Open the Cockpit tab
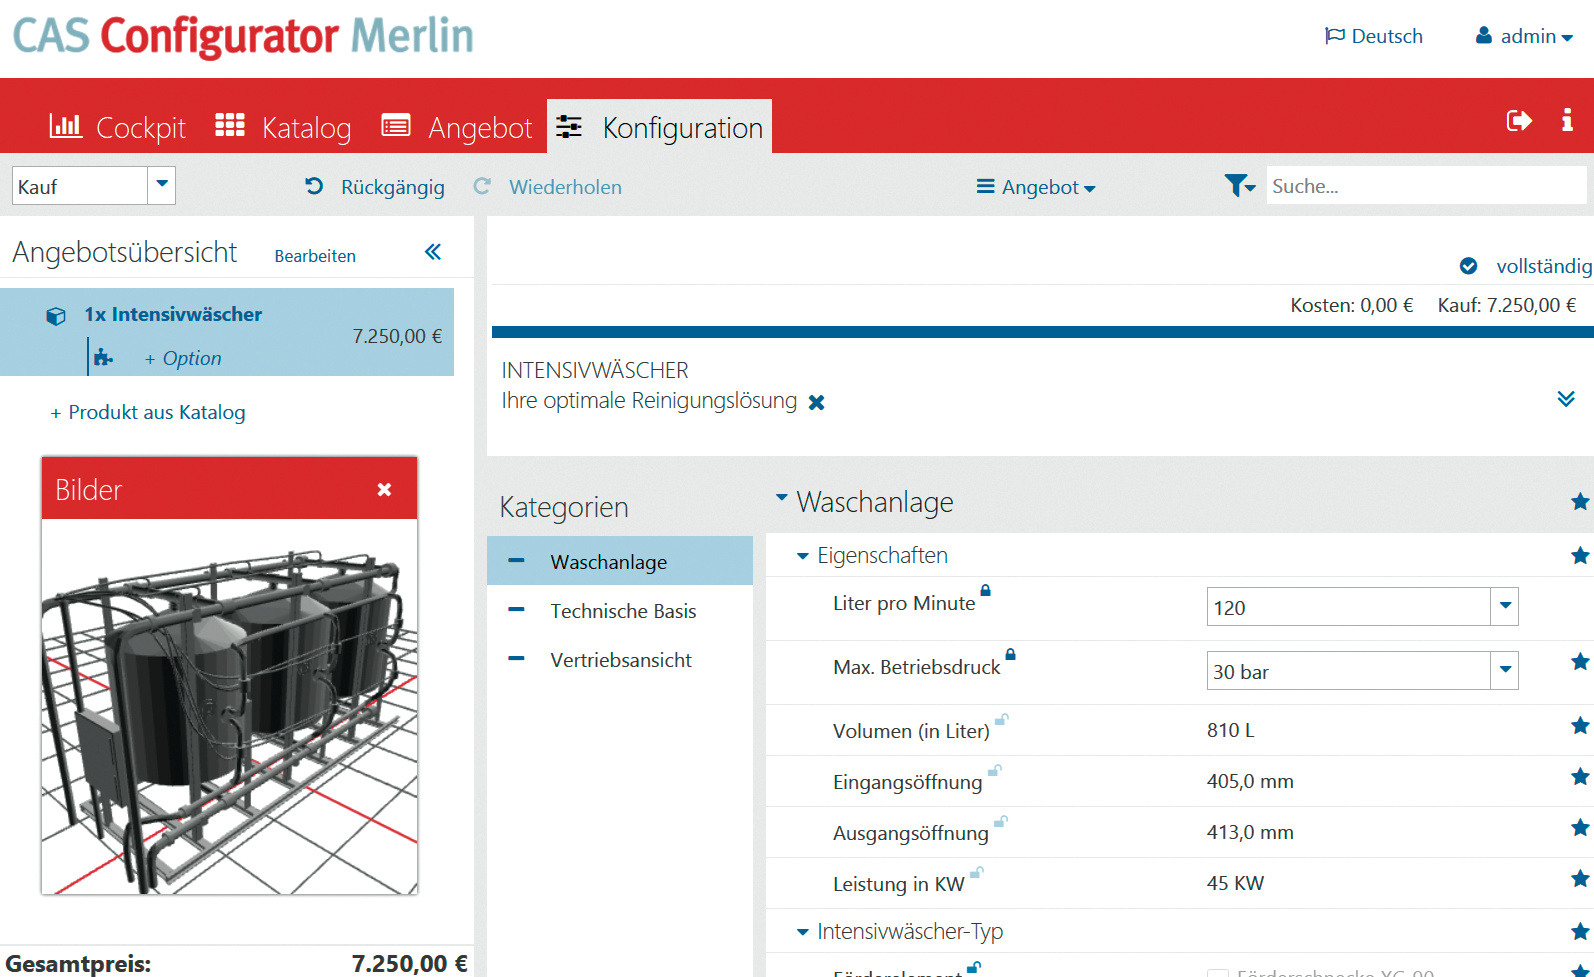The height and width of the screenshot is (977, 1594). coord(118,128)
